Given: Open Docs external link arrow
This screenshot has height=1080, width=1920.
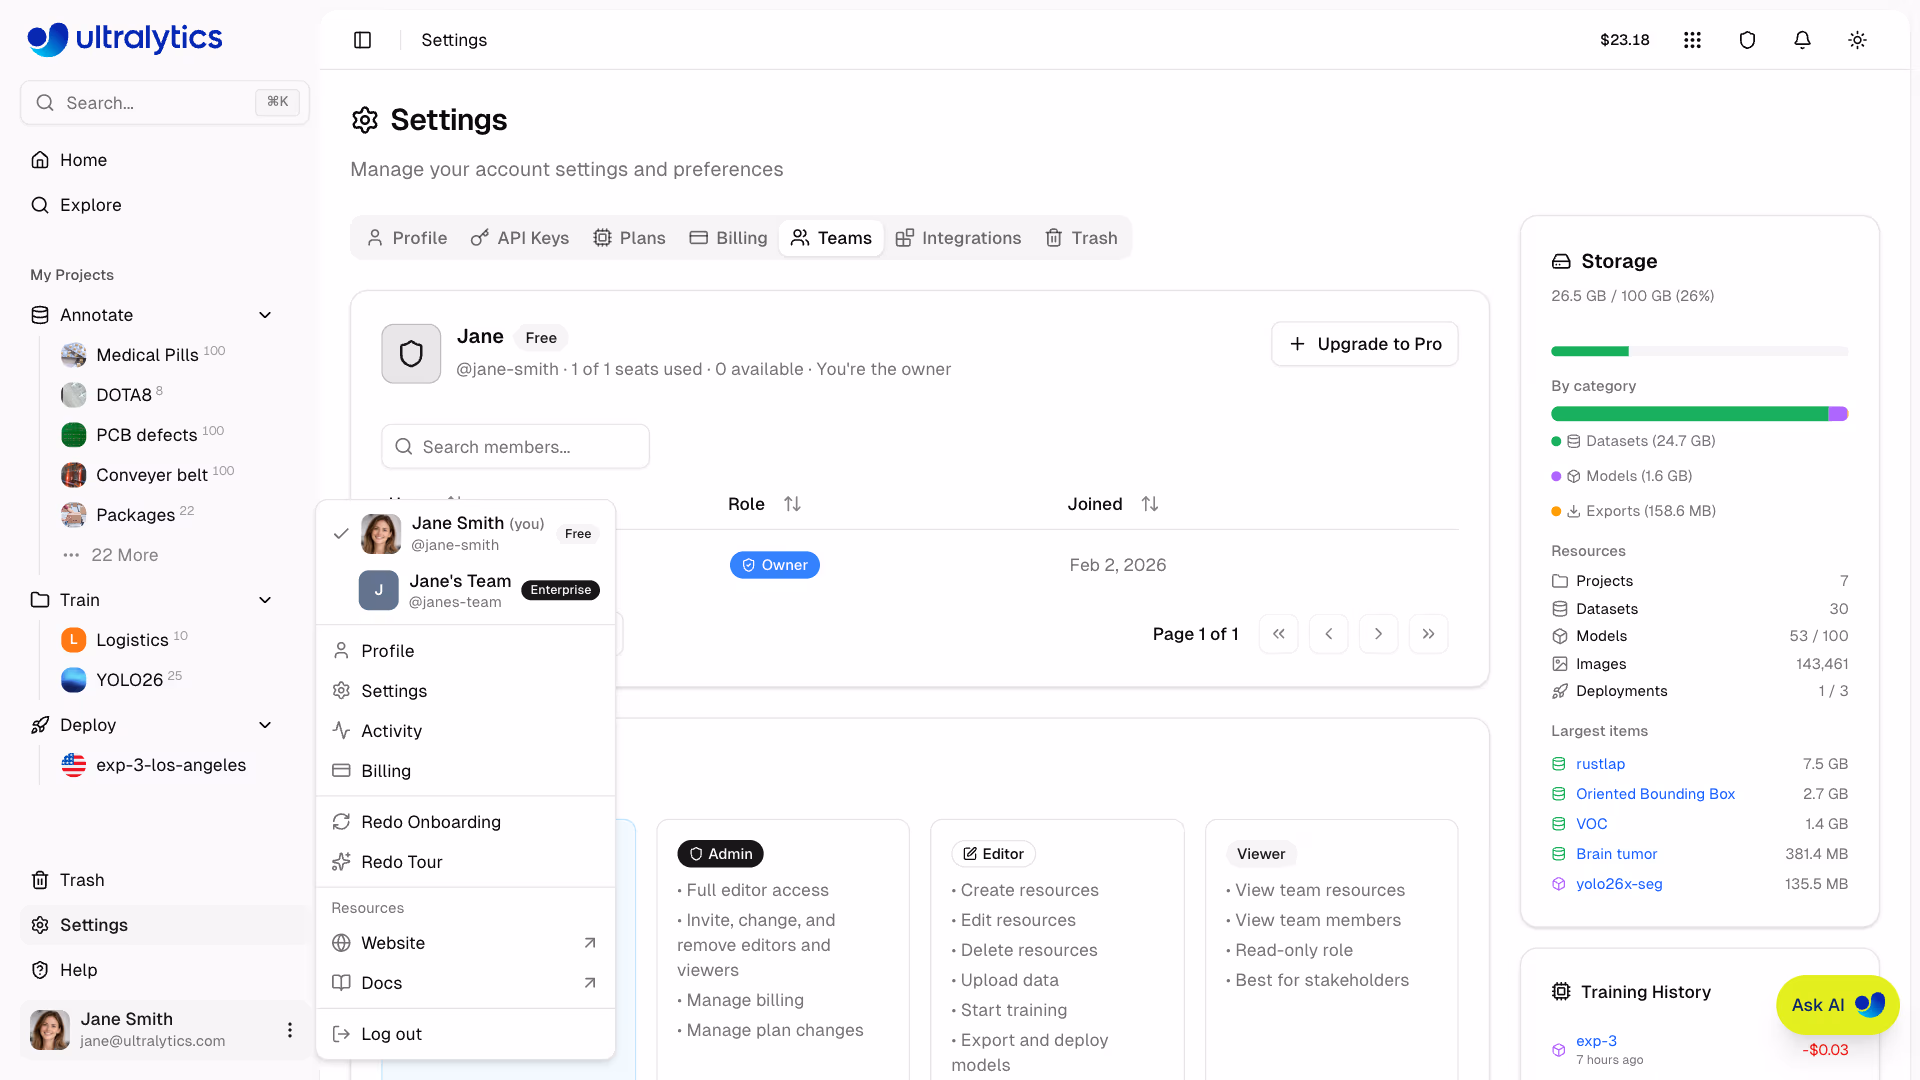Looking at the screenshot, I should click(590, 983).
